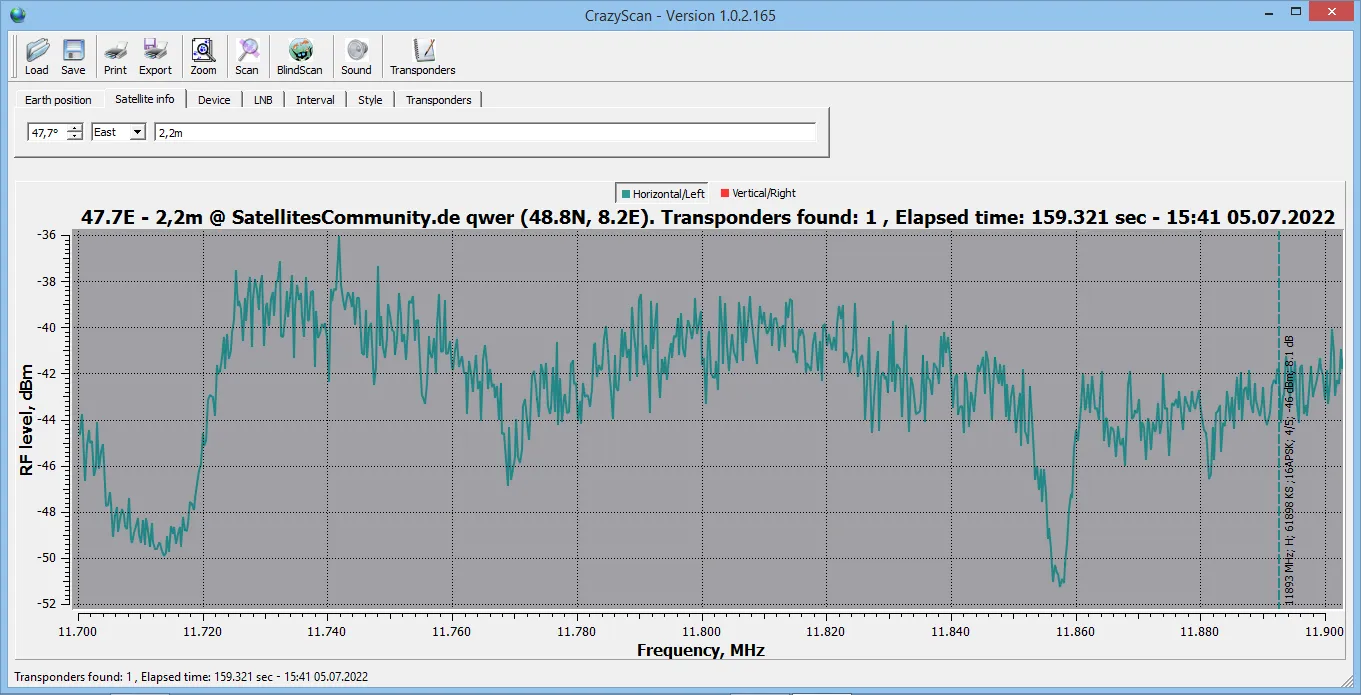The image size is (1361, 695).
Task: Switch to the Earth position tab
Action: coord(58,100)
